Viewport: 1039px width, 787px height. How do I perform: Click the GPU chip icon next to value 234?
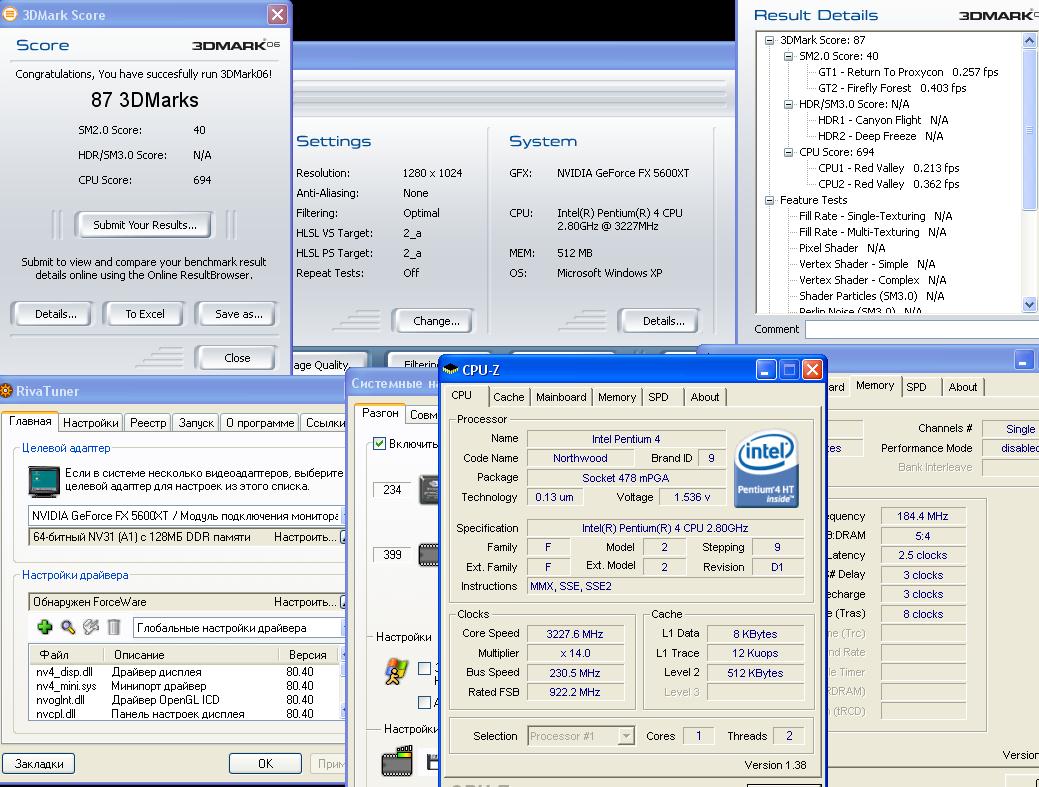(x=429, y=490)
